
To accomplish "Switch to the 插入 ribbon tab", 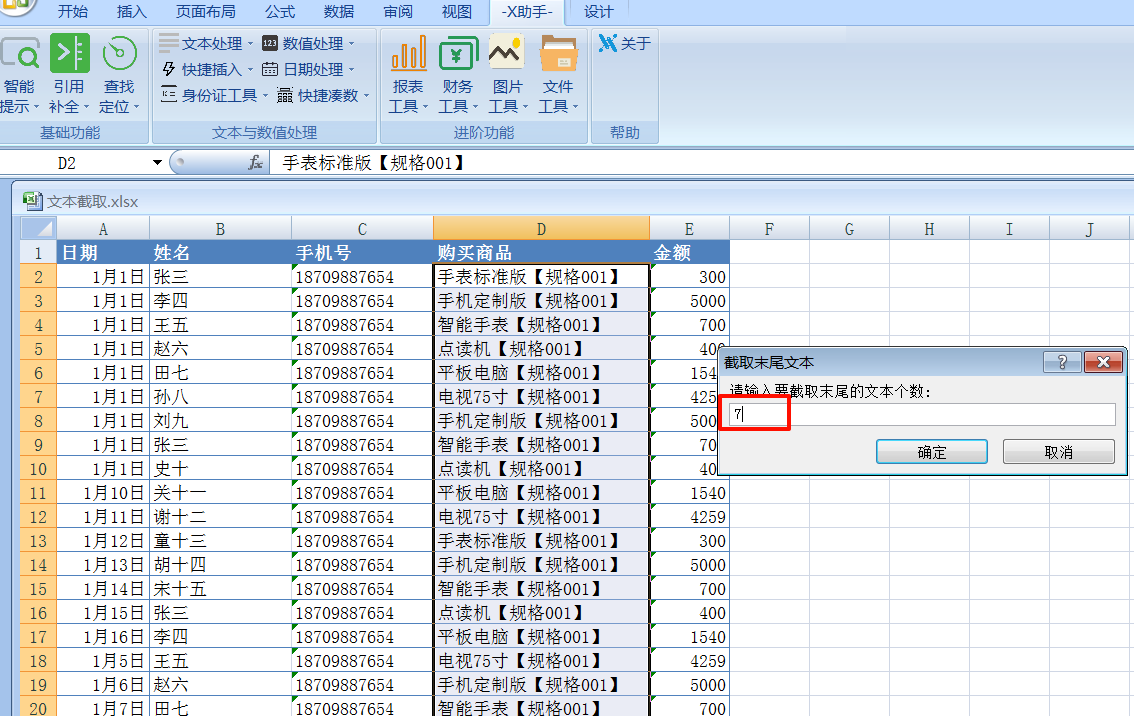I will pyautogui.click(x=132, y=12).
